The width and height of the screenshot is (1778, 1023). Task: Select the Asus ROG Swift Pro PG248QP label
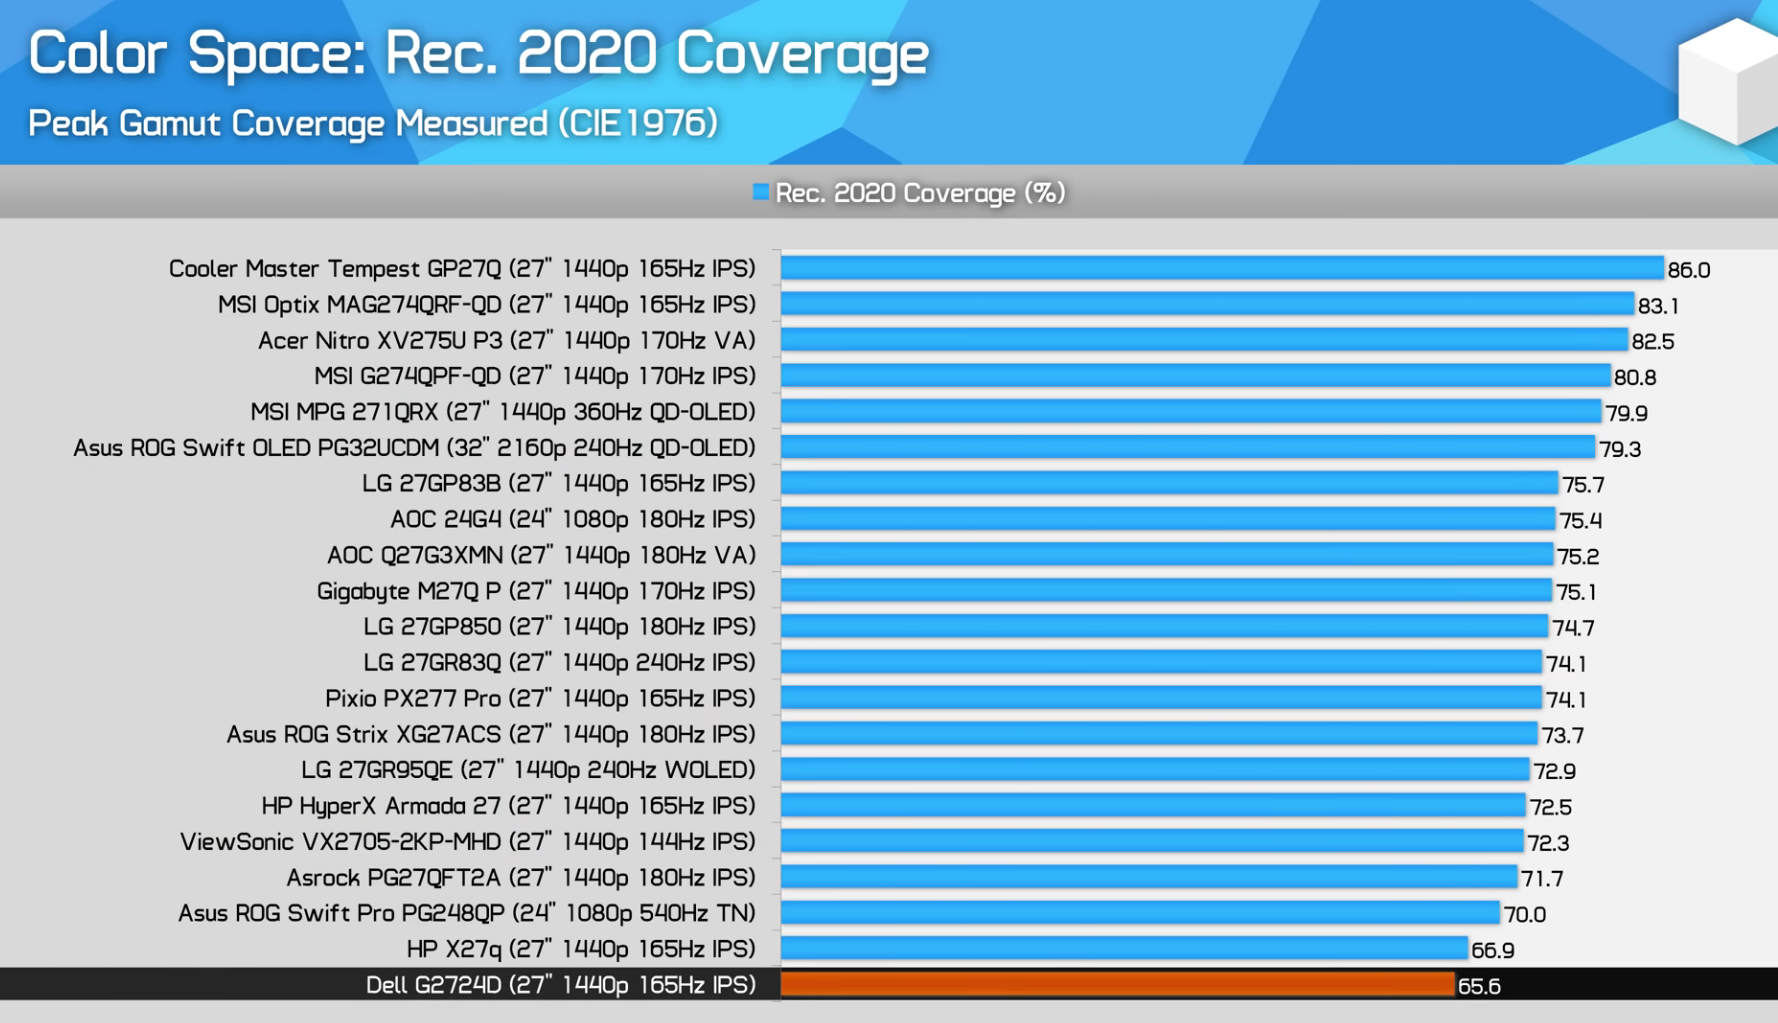pos(466,914)
